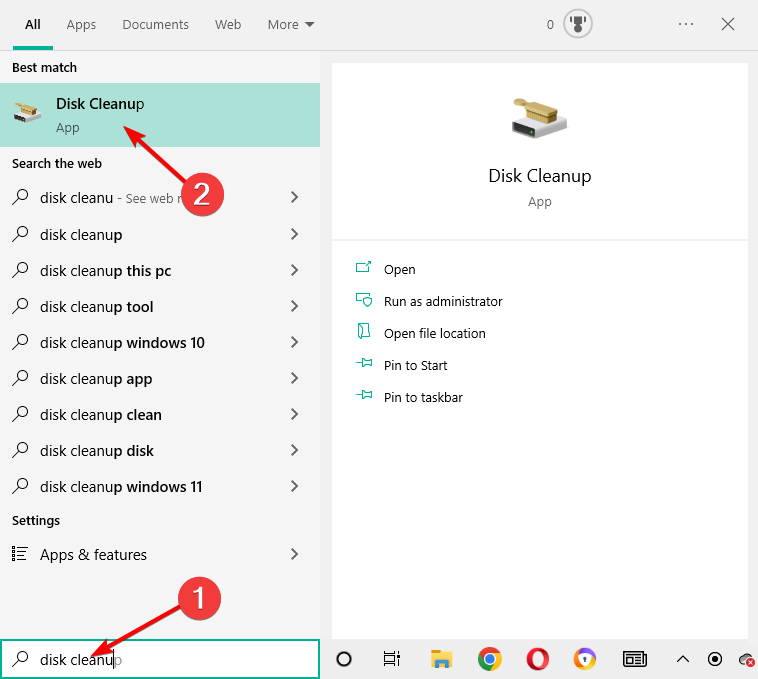Select the 'disk cleanup' web suggestion

[x=160, y=234]
